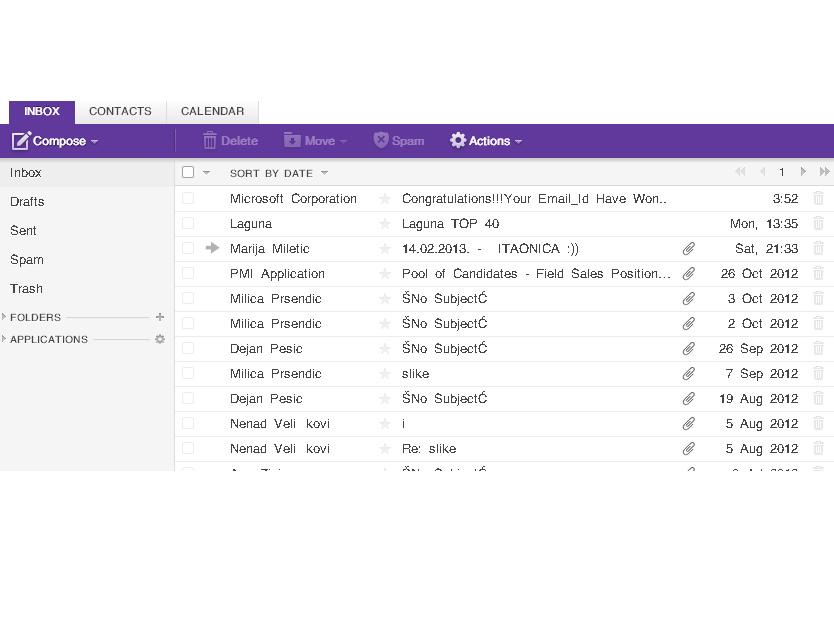Click the Compose pencil icon
Screen dimensions: 834x635
(21, 140)
